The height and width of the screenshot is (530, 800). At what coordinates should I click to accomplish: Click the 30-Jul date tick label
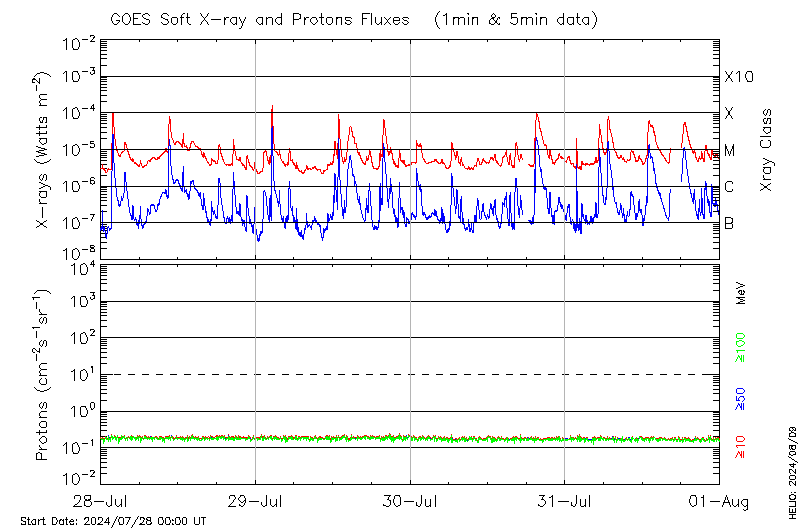click(x=410, y=501)
